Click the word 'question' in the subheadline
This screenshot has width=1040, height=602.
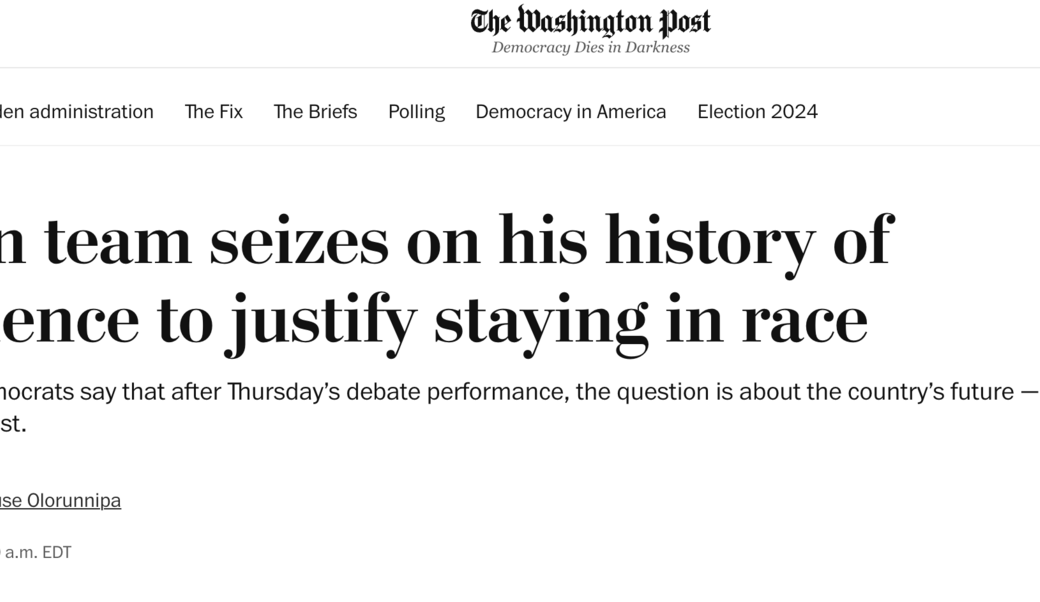tap(661, 391)
